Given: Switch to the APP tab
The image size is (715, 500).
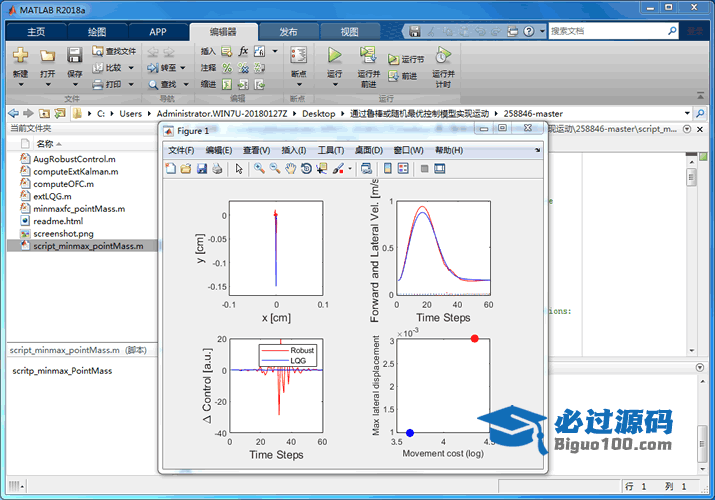Looking at the screenshot, I should pyautogui.click(x=158, y=31).
